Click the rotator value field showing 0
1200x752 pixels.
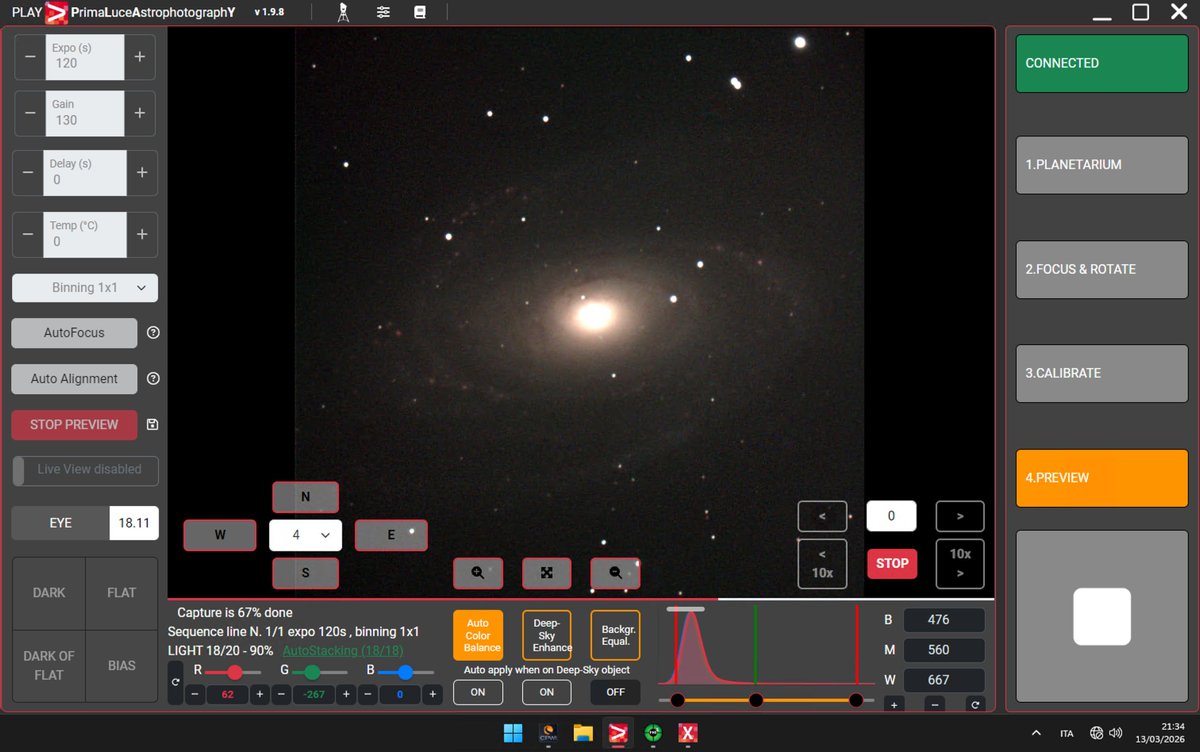click(x=892, y=516)
